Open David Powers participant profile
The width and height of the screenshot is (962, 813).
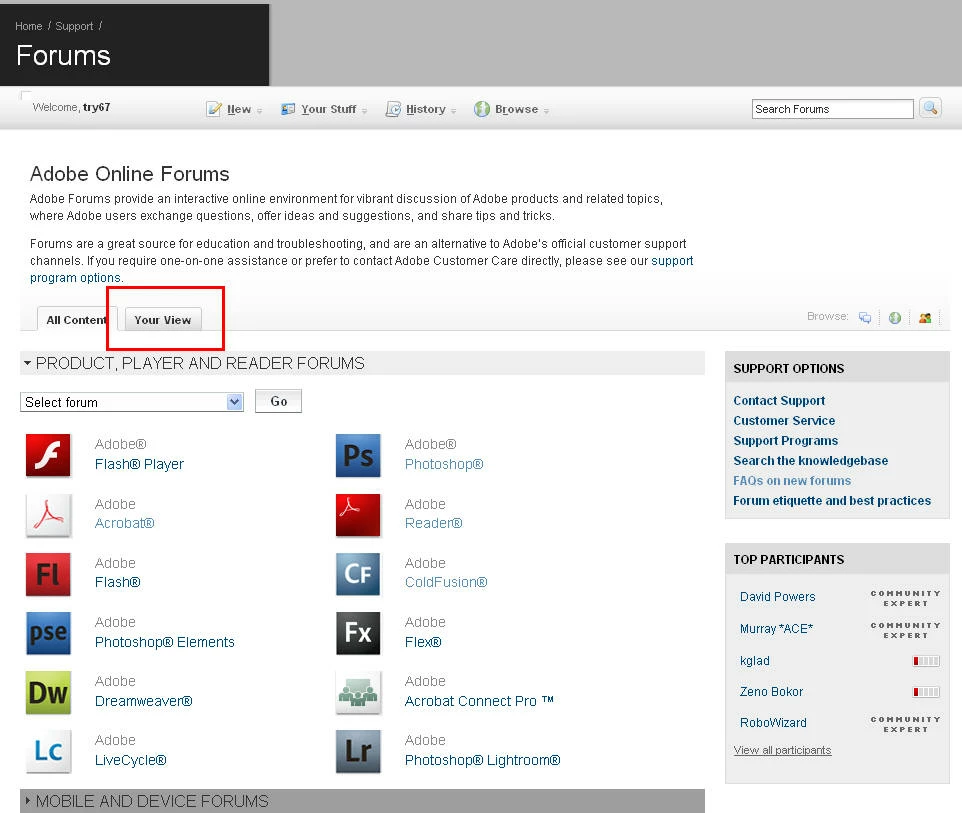pos(777,596)
